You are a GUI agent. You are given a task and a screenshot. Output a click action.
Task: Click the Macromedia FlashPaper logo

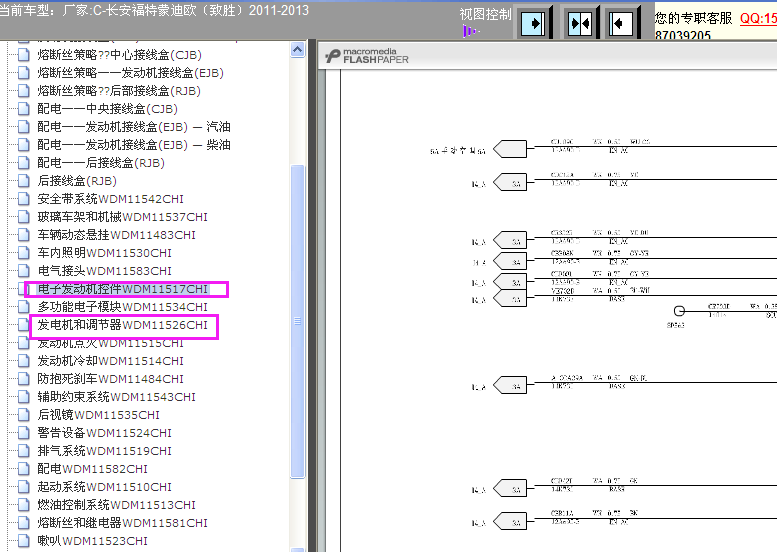click(367, 55)
